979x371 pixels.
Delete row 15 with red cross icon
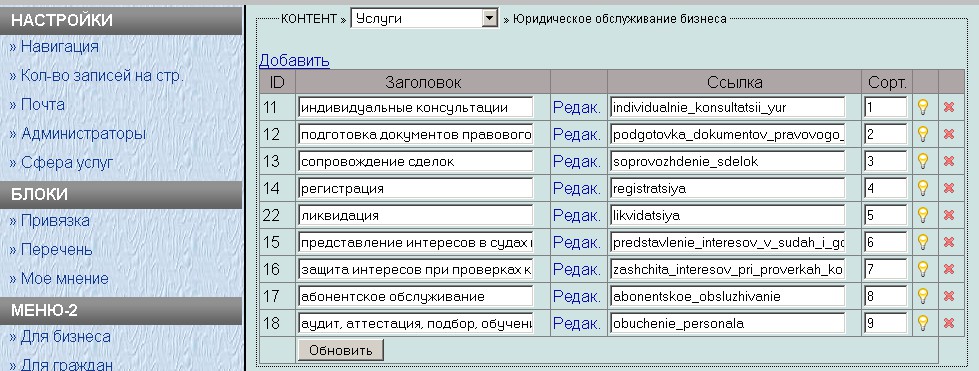click(949, 242)
